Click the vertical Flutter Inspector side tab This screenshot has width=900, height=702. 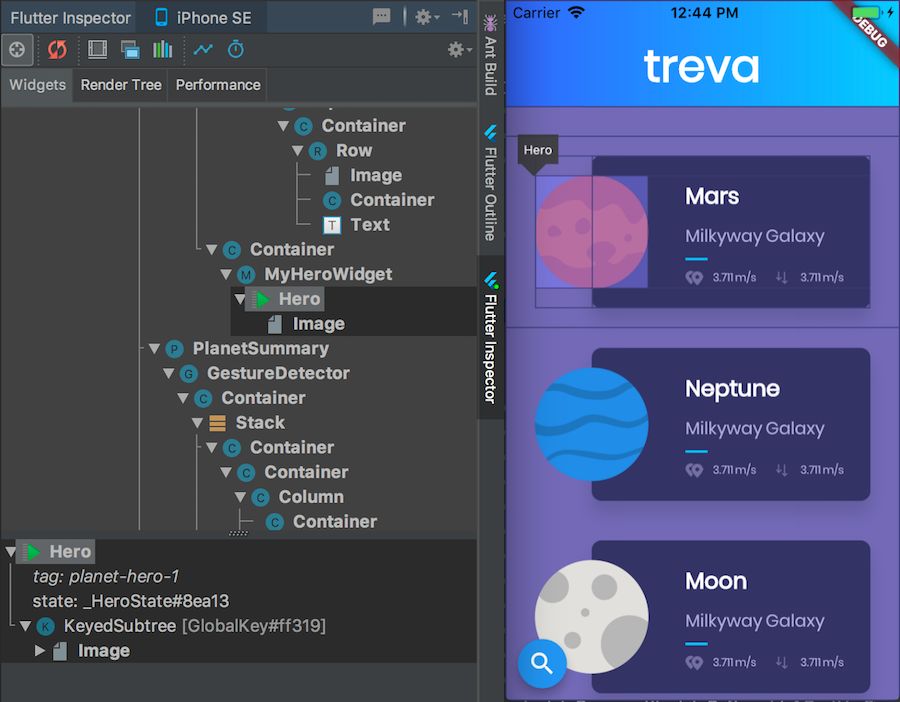pos(491,337)
